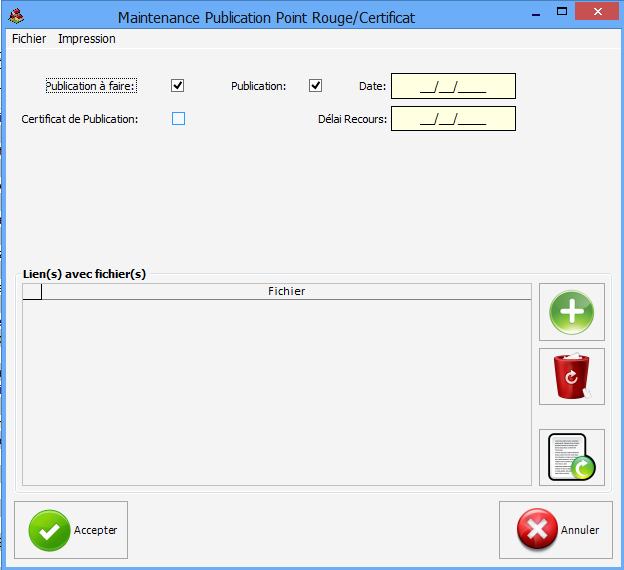624x570 pixels.
Task: Click the Publication à faire label
Action: coord(90,86)
